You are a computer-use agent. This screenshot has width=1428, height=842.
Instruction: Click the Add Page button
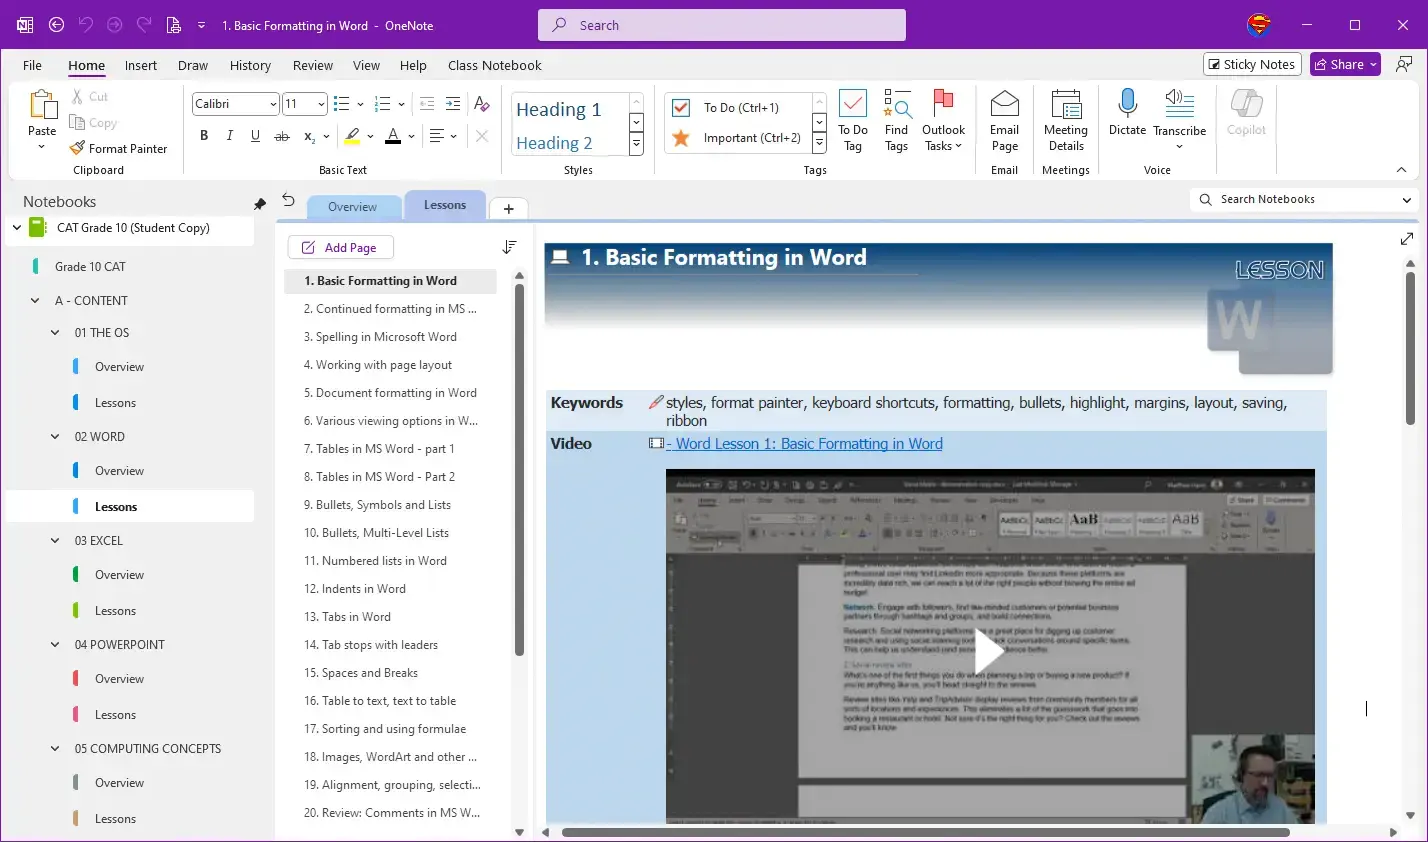[340, 248]
